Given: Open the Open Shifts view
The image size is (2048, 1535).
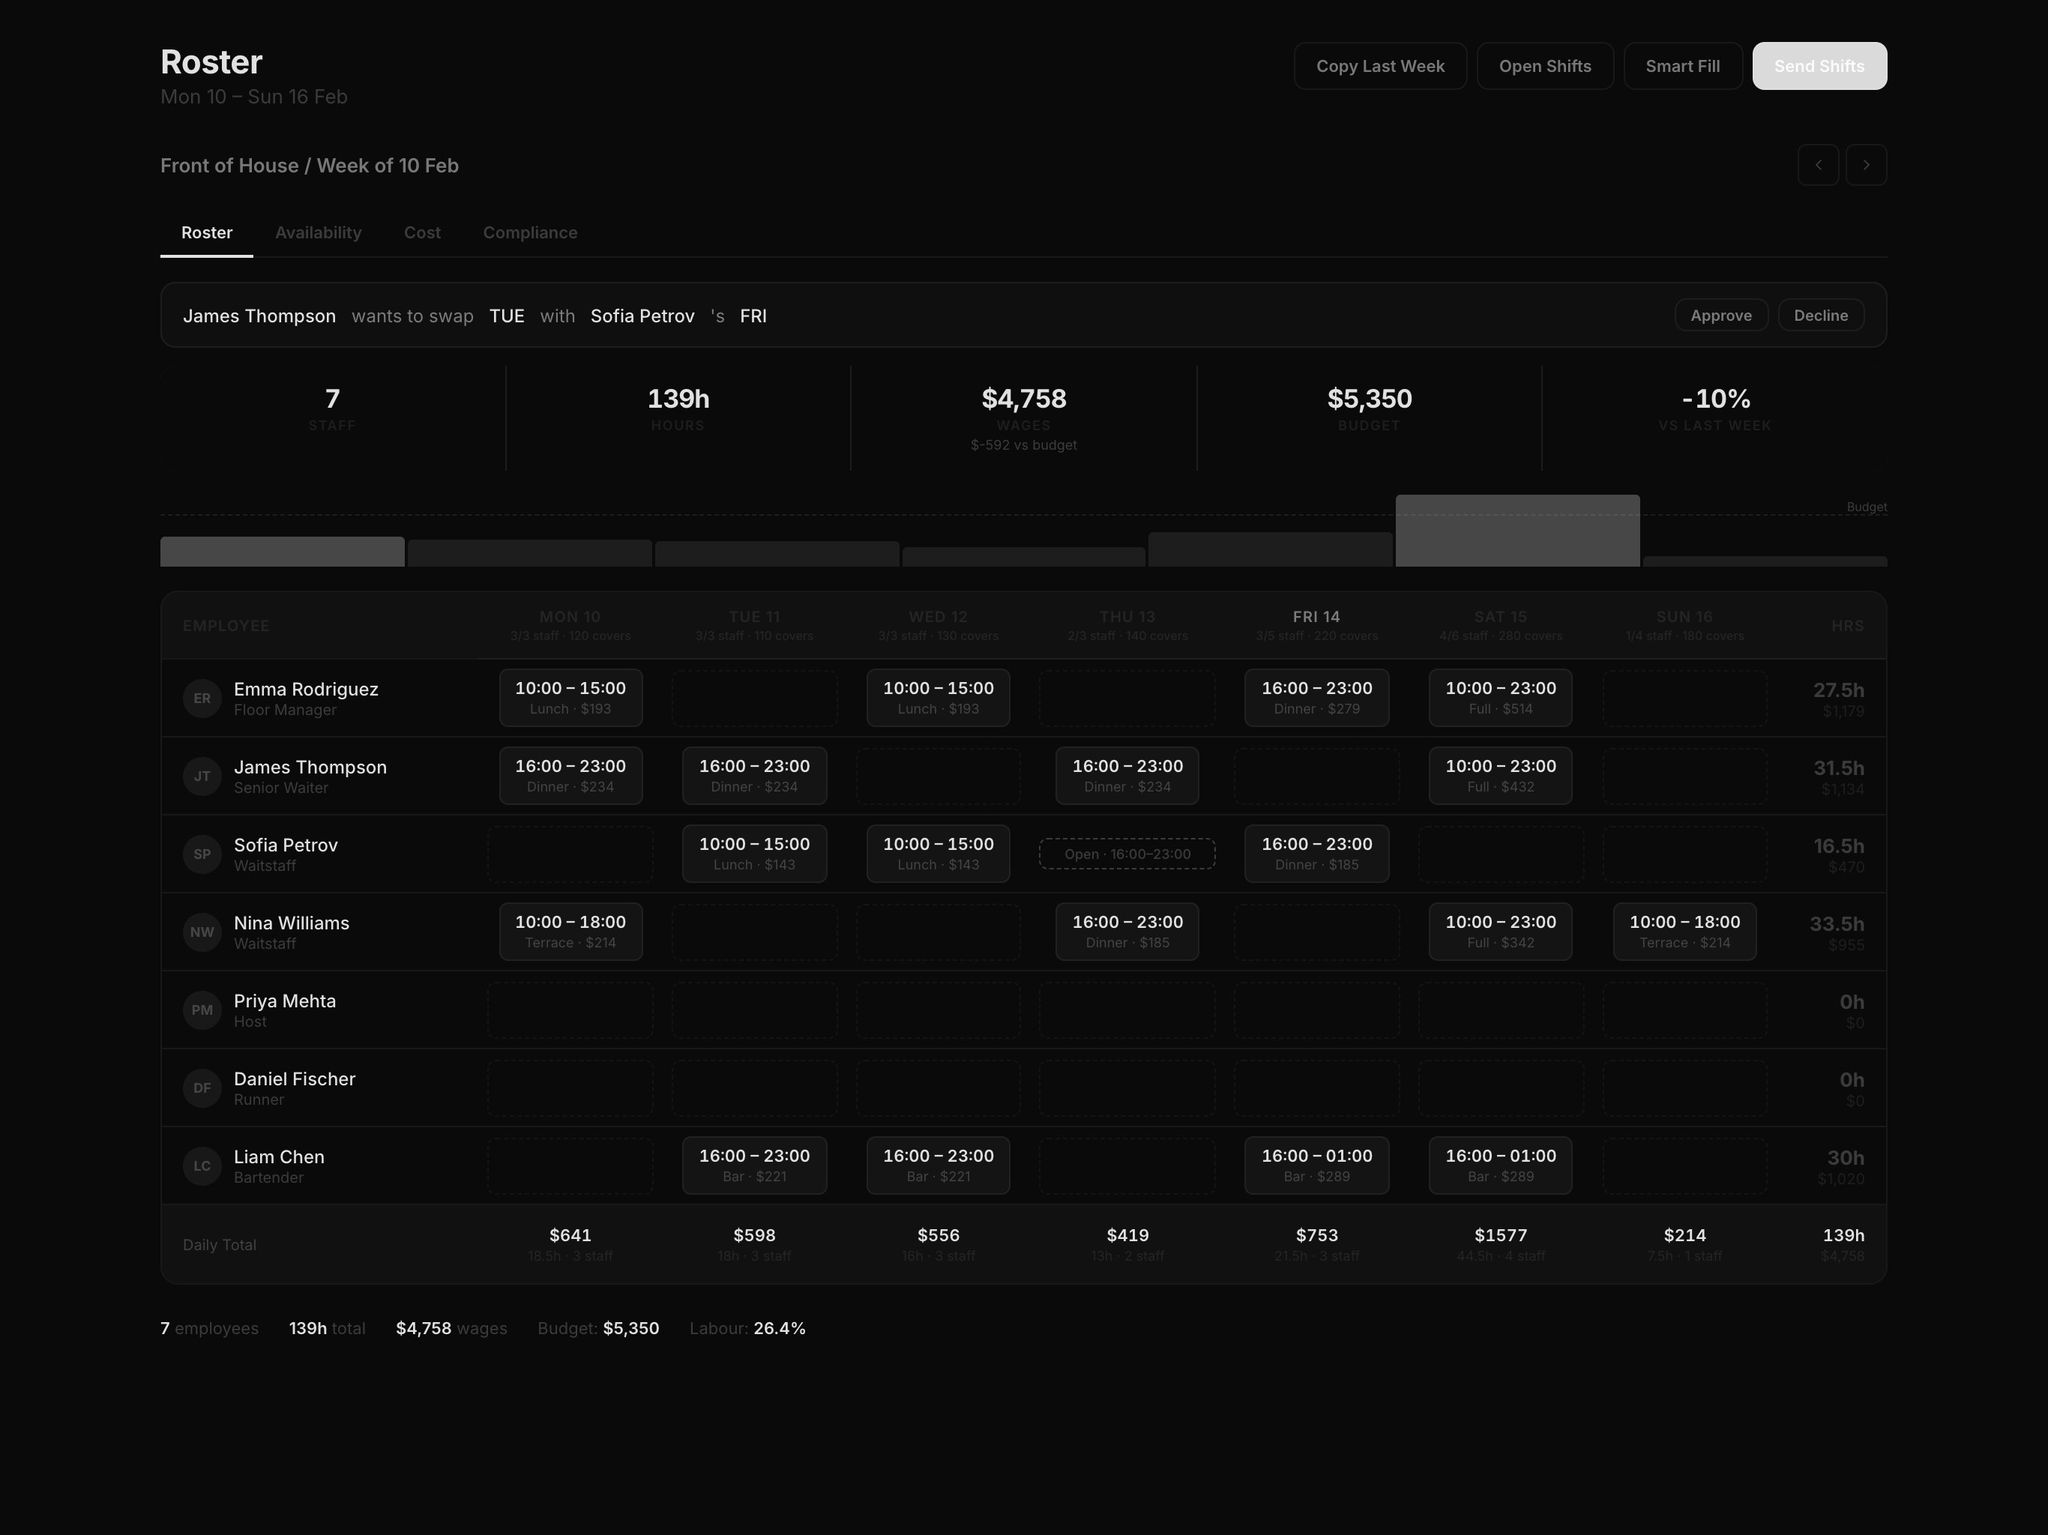Looking at the screenshot, I should tap(1545, 66).
